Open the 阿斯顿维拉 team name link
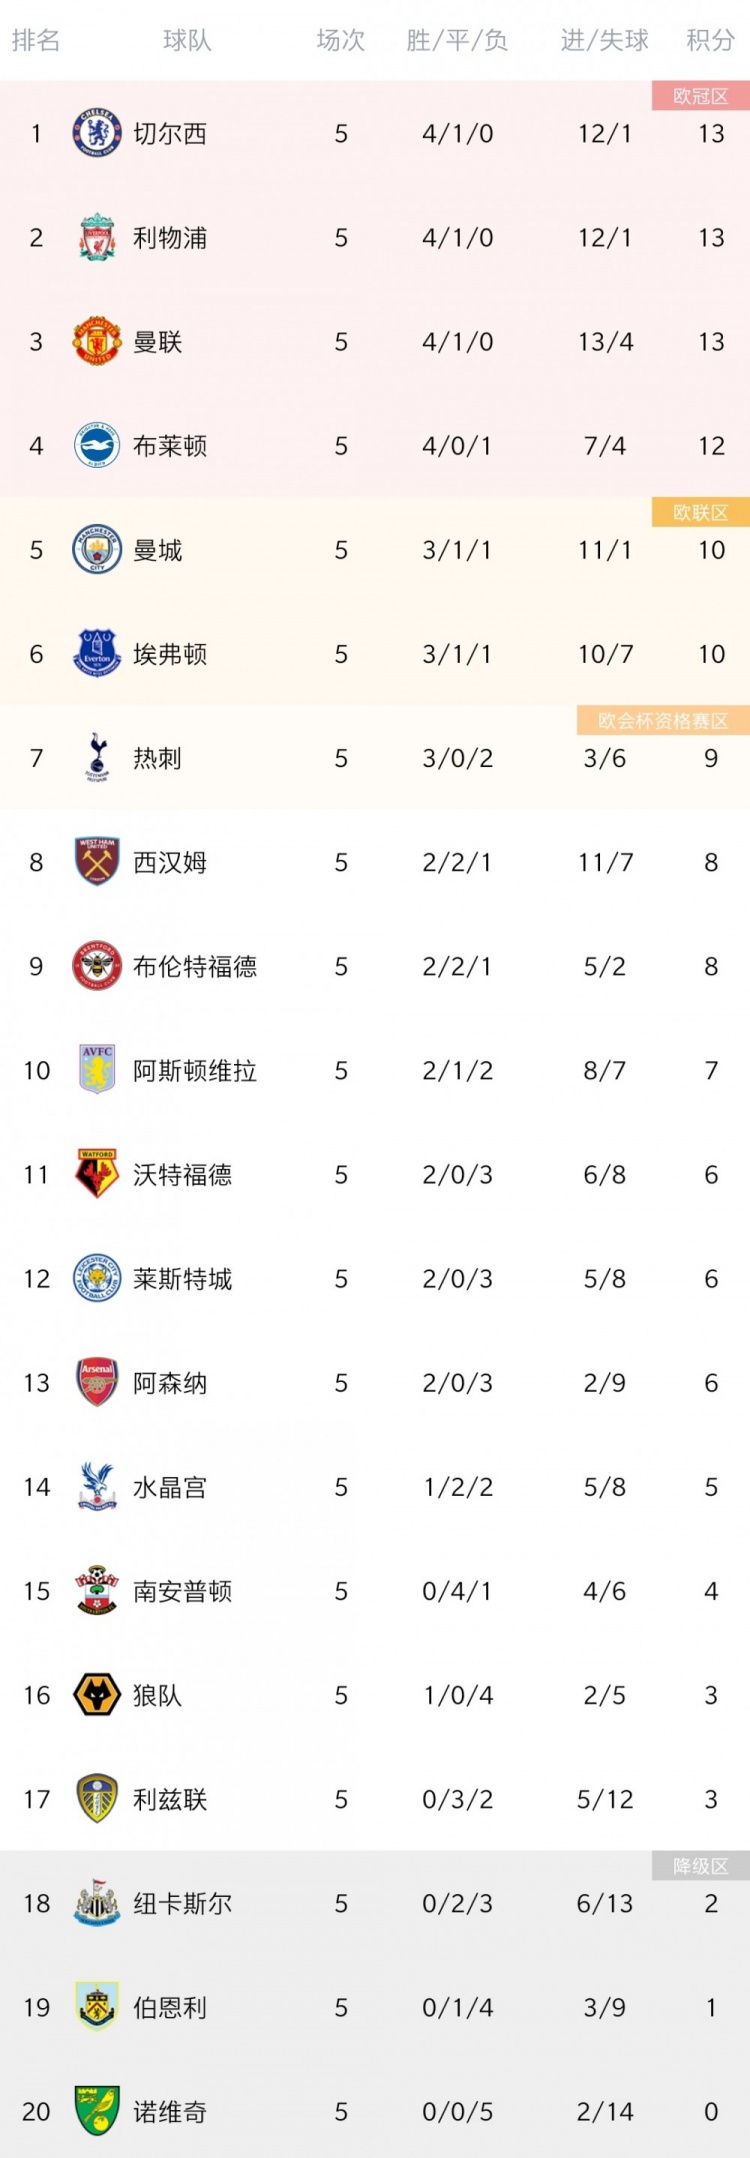The height and width of the screenshot is (2158, 750). tap(195, 1071)
